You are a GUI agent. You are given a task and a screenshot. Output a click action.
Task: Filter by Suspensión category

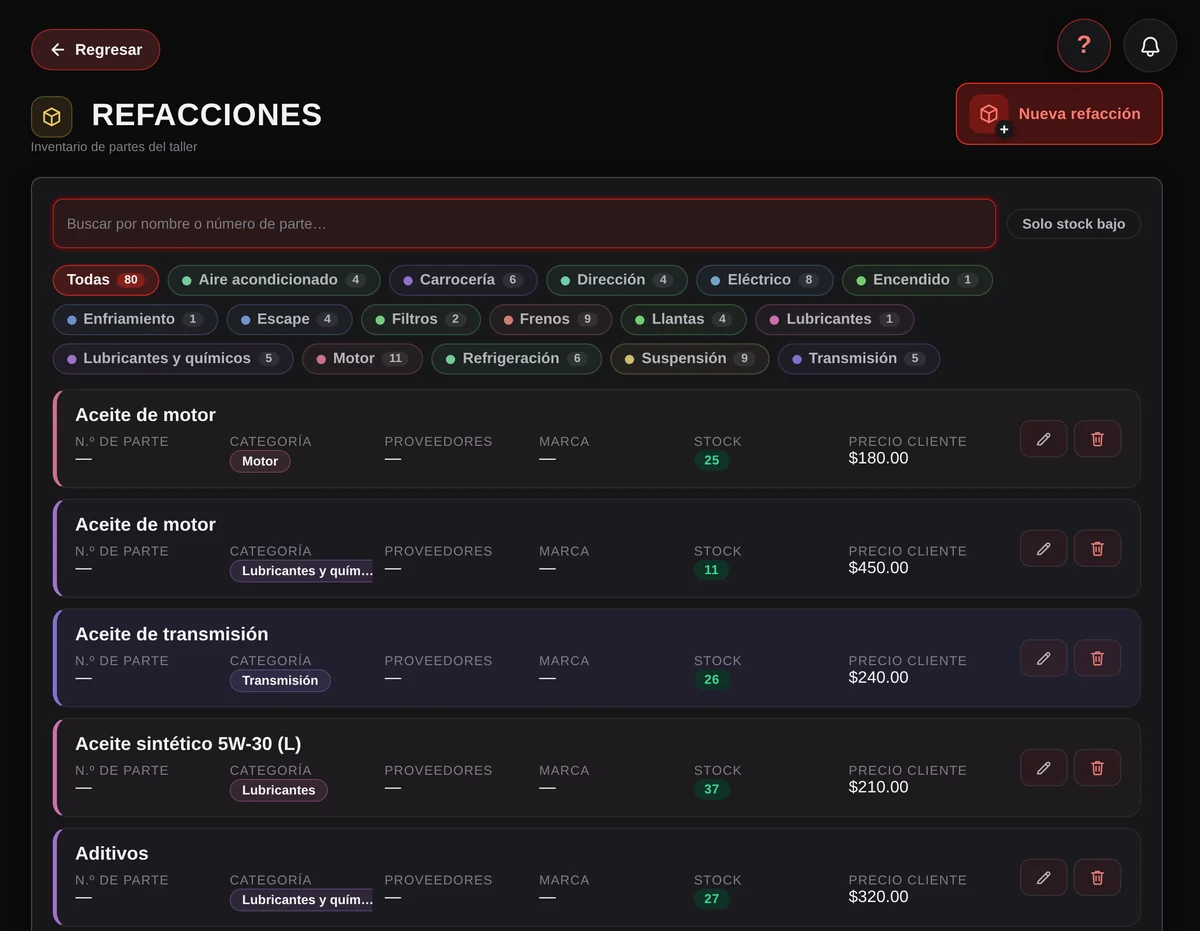(689, 359)
